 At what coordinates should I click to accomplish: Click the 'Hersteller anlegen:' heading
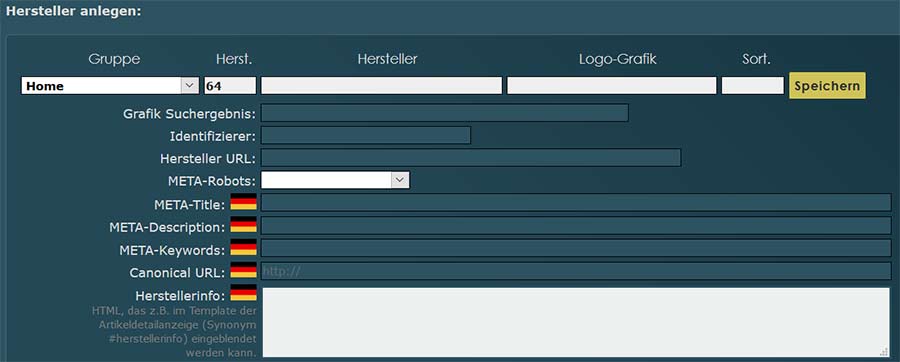73,11
